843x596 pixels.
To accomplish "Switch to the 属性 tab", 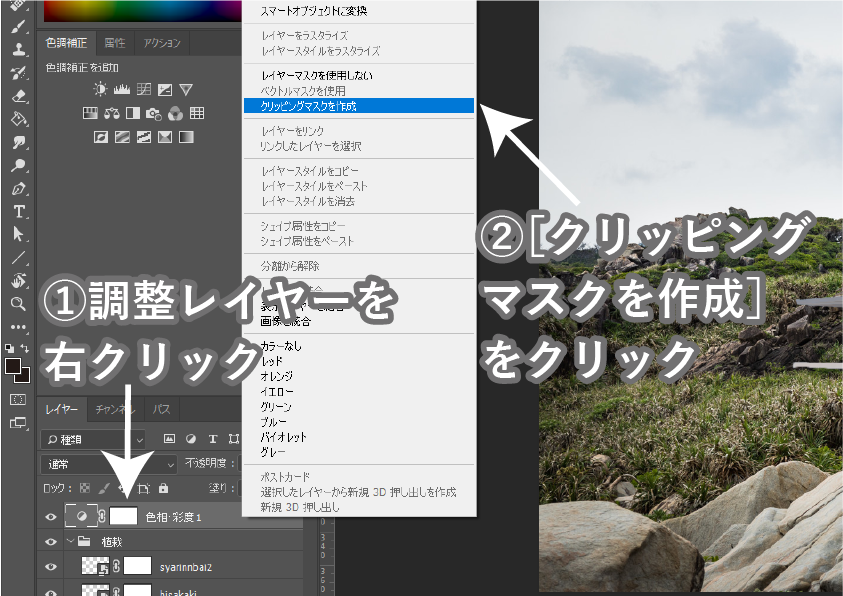I will click(115, 43).
